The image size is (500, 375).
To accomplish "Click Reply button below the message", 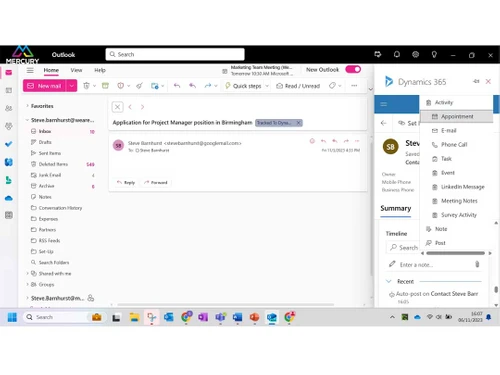I will (x=126, y=182).
